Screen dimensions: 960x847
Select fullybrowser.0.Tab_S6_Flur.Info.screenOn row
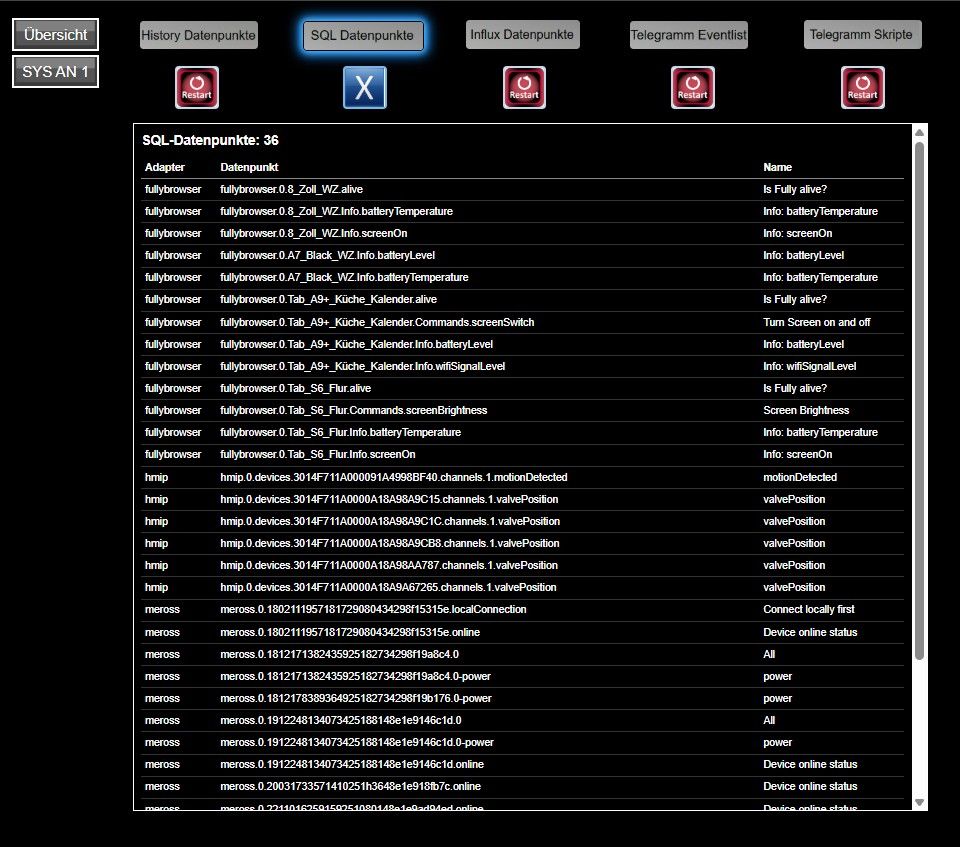click(522, 454)
